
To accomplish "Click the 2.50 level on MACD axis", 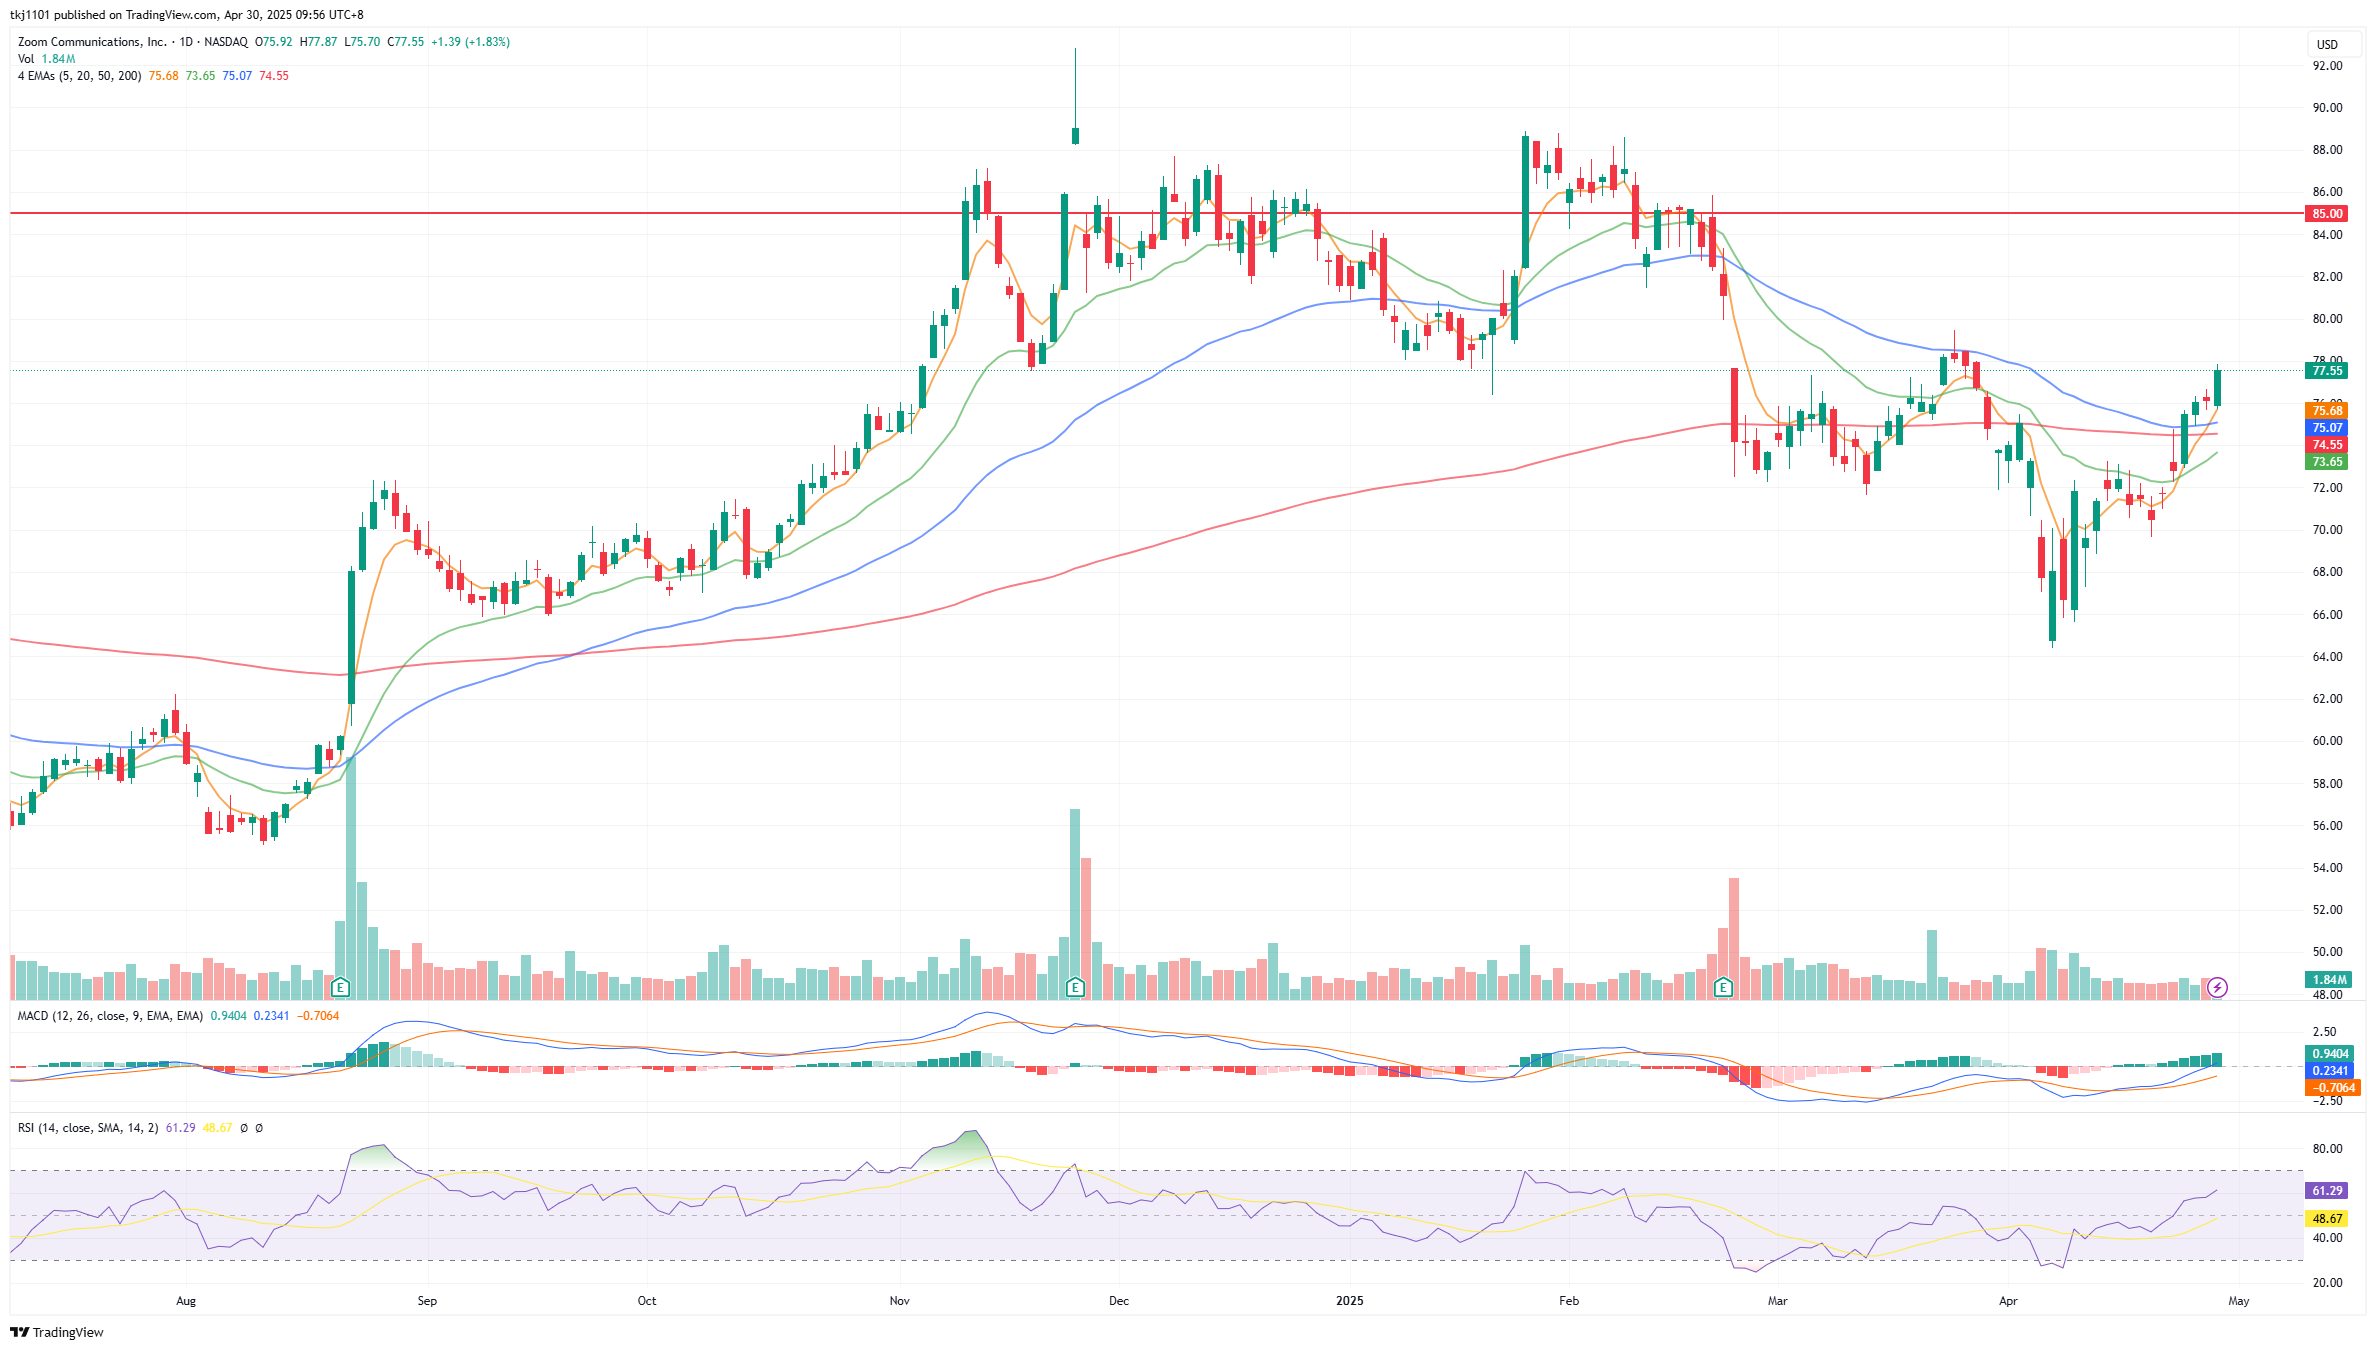I will (x=2325, y=1032).
